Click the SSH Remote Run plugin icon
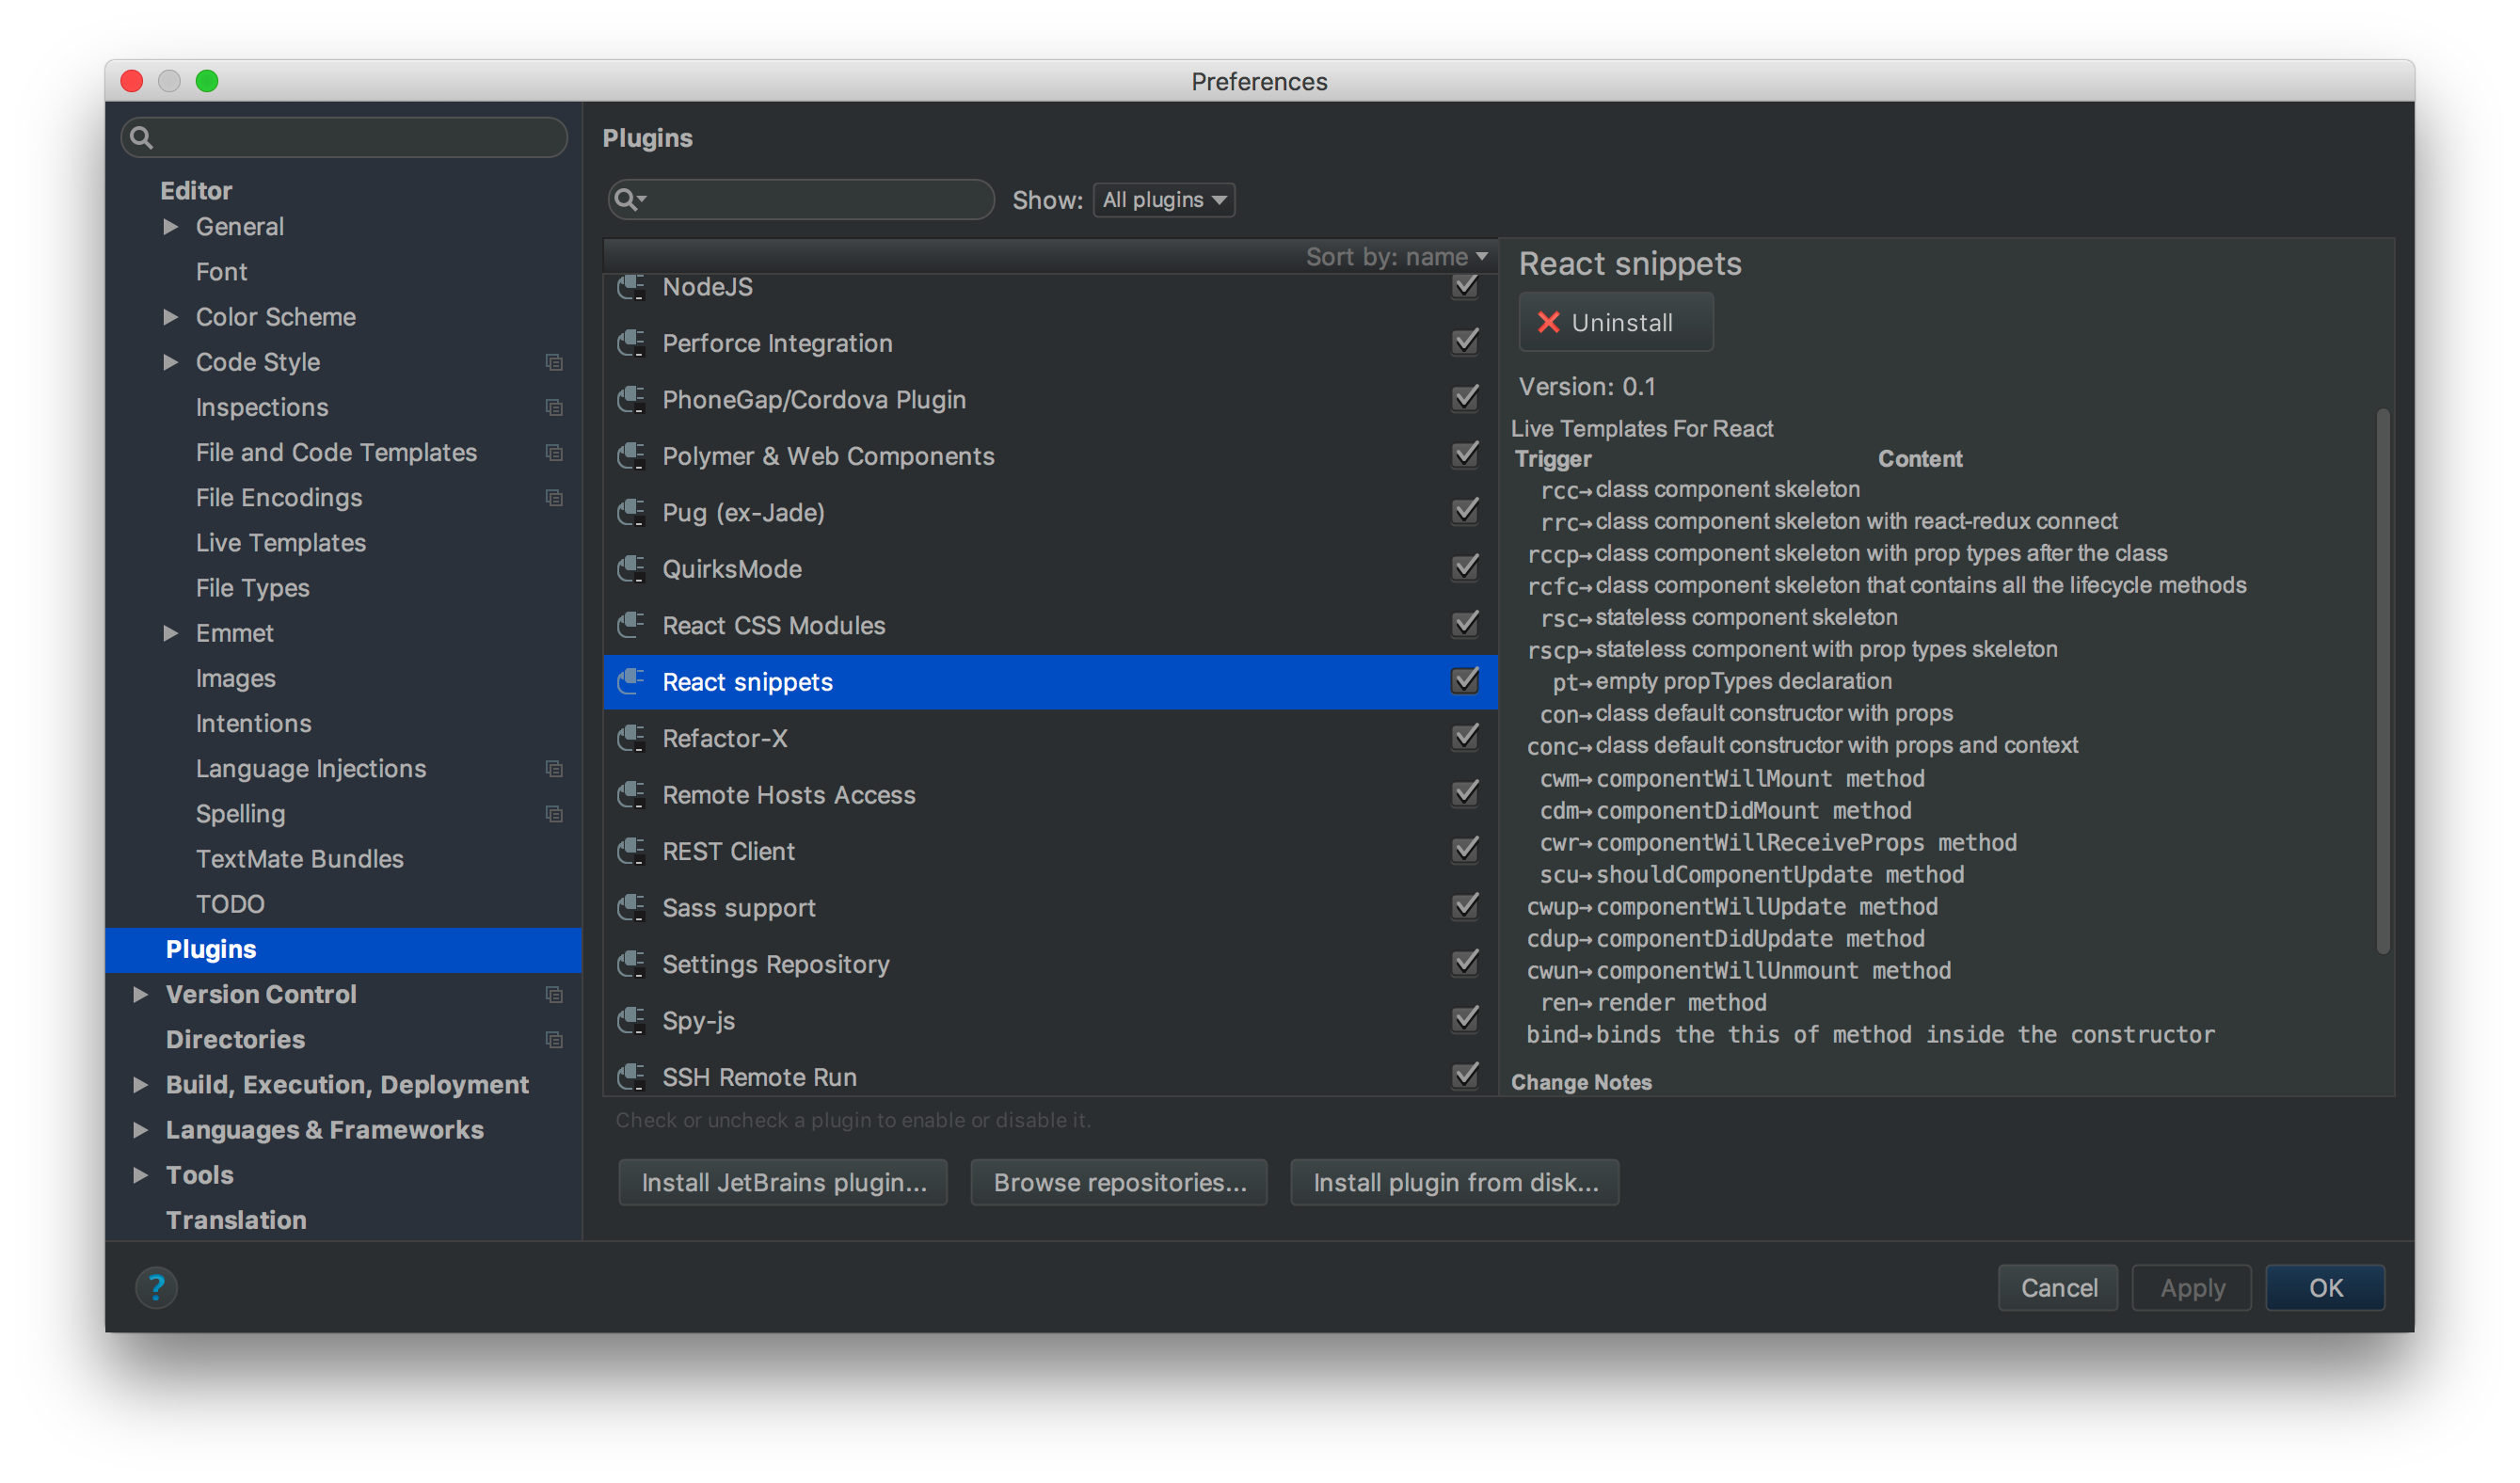This screenshot has height=1483, width=2520. [x=630, y=1076]
